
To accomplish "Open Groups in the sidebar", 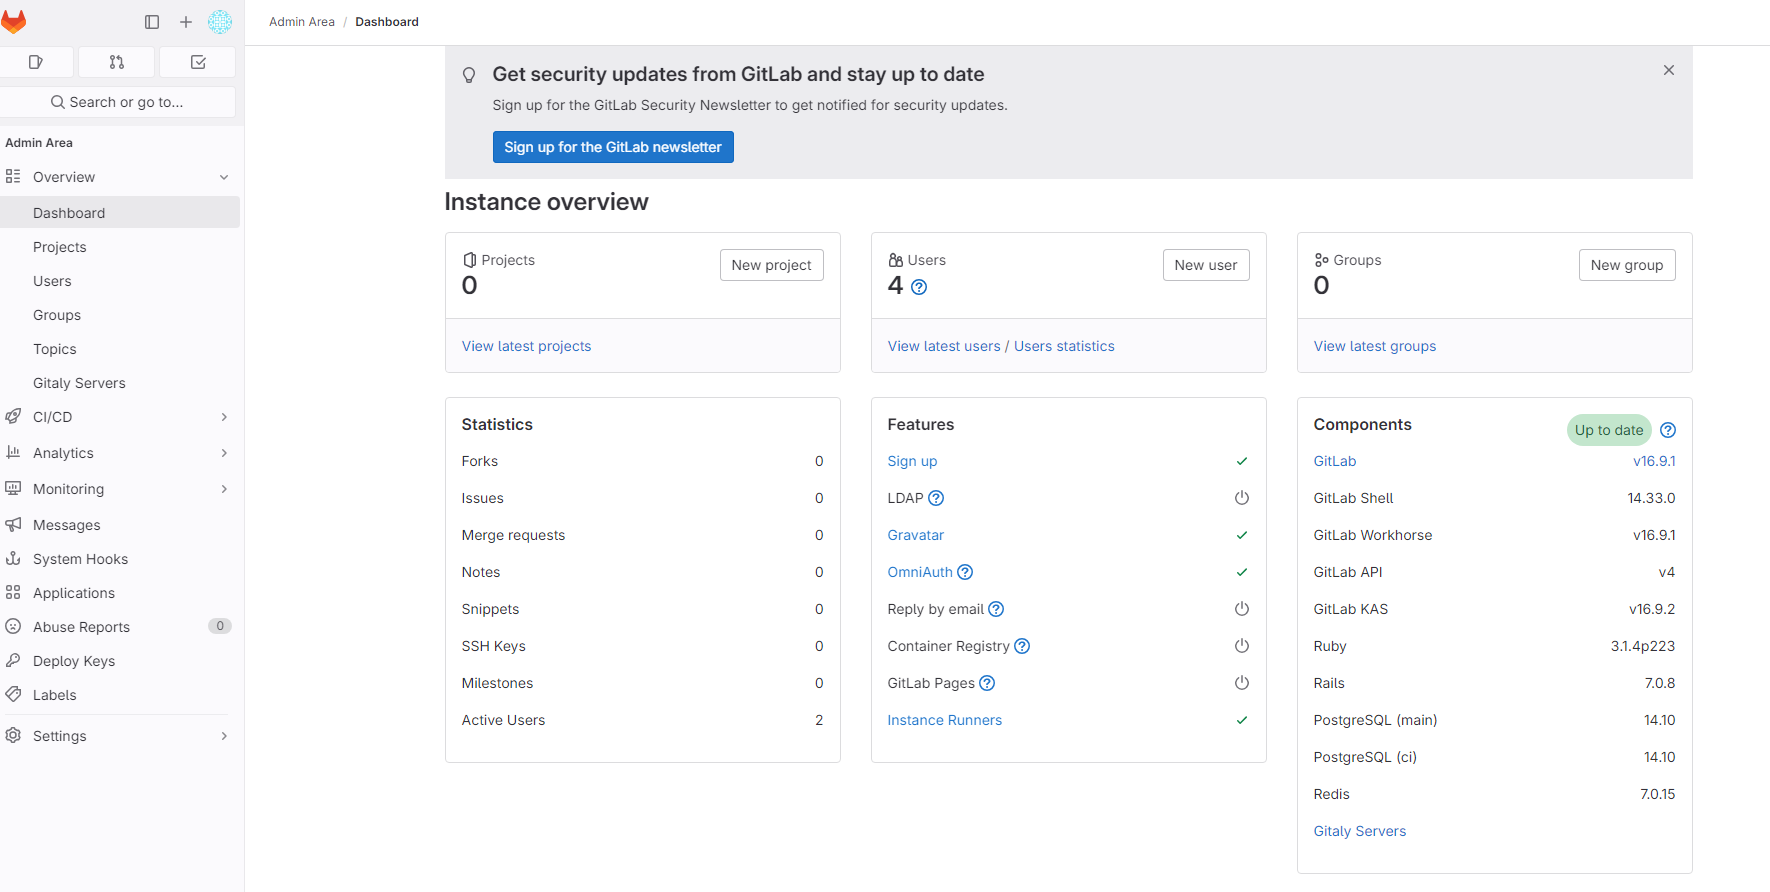I will [120, 315].
